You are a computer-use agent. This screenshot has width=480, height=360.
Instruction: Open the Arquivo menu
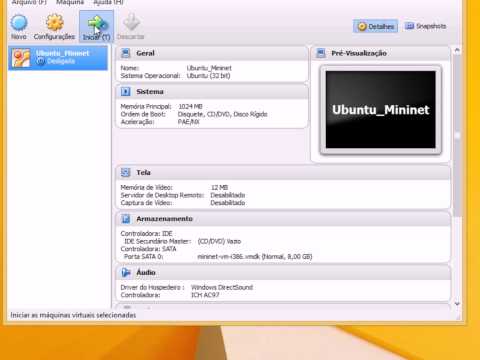29,2
